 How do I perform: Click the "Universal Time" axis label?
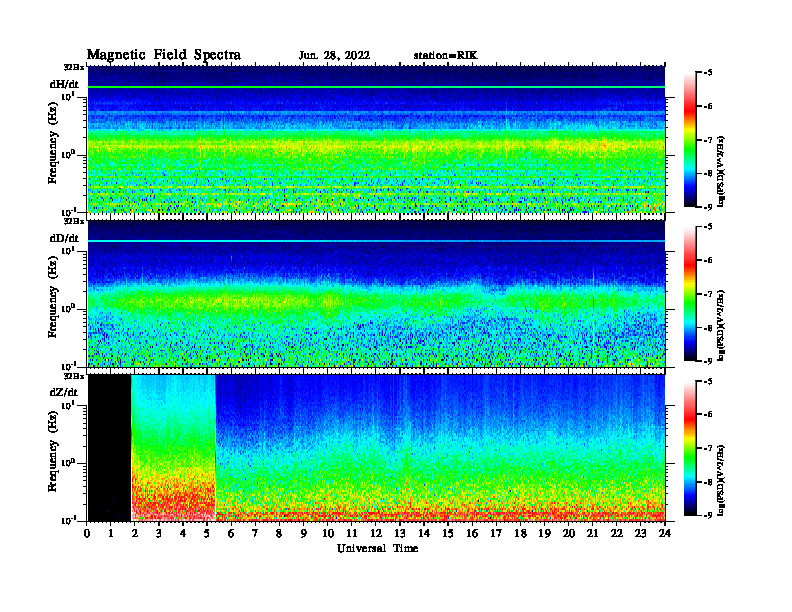377,548
